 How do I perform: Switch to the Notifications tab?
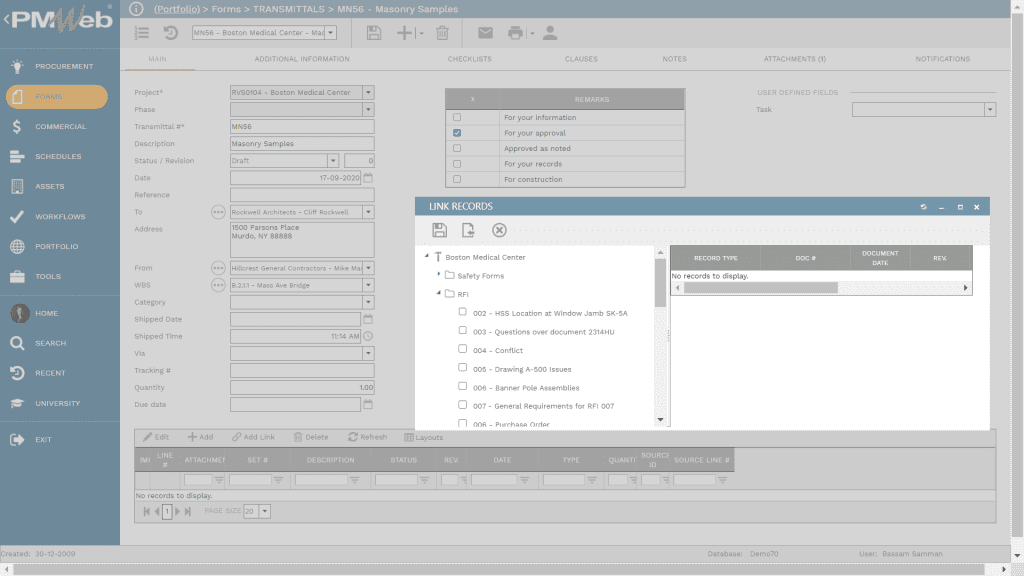[x=942, y=59]
